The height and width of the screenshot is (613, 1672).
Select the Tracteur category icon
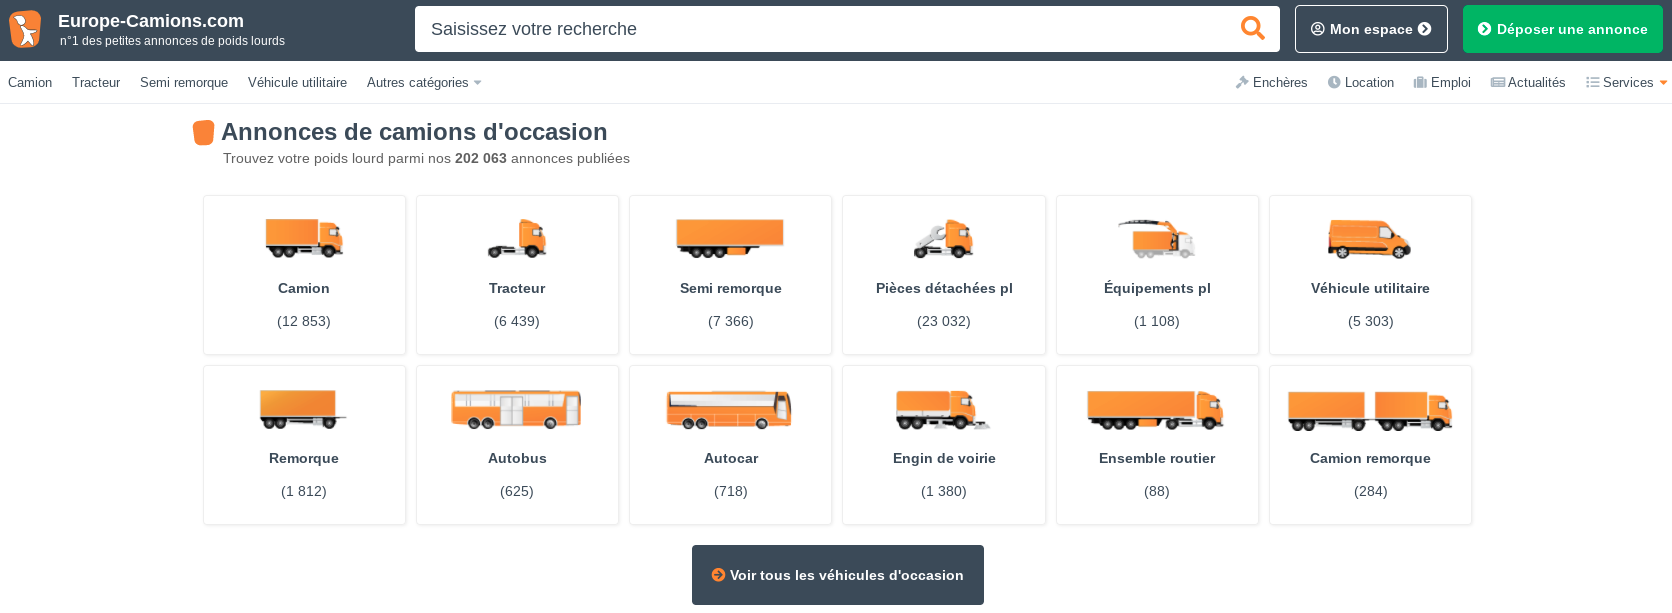point(517,239)
